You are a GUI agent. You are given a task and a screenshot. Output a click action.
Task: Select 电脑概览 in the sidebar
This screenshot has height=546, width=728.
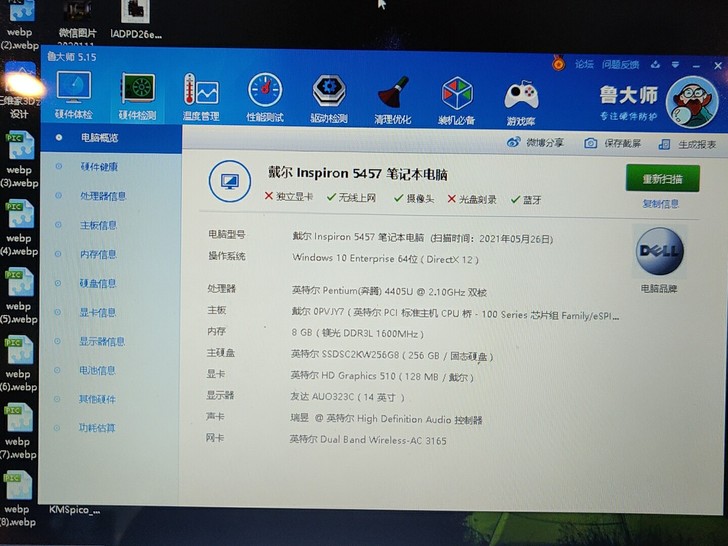[x=111, y=138]
